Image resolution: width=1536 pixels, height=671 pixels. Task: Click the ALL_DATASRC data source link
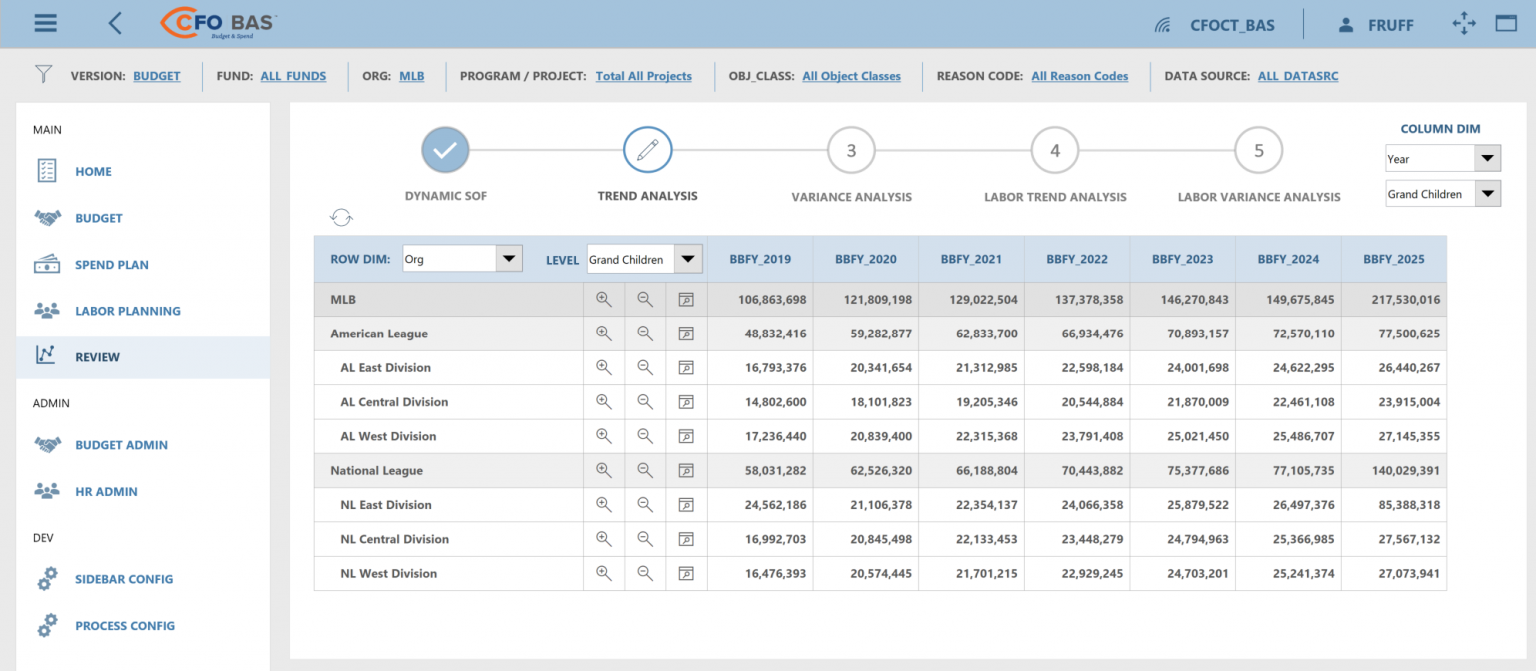tap(1298, 76)
